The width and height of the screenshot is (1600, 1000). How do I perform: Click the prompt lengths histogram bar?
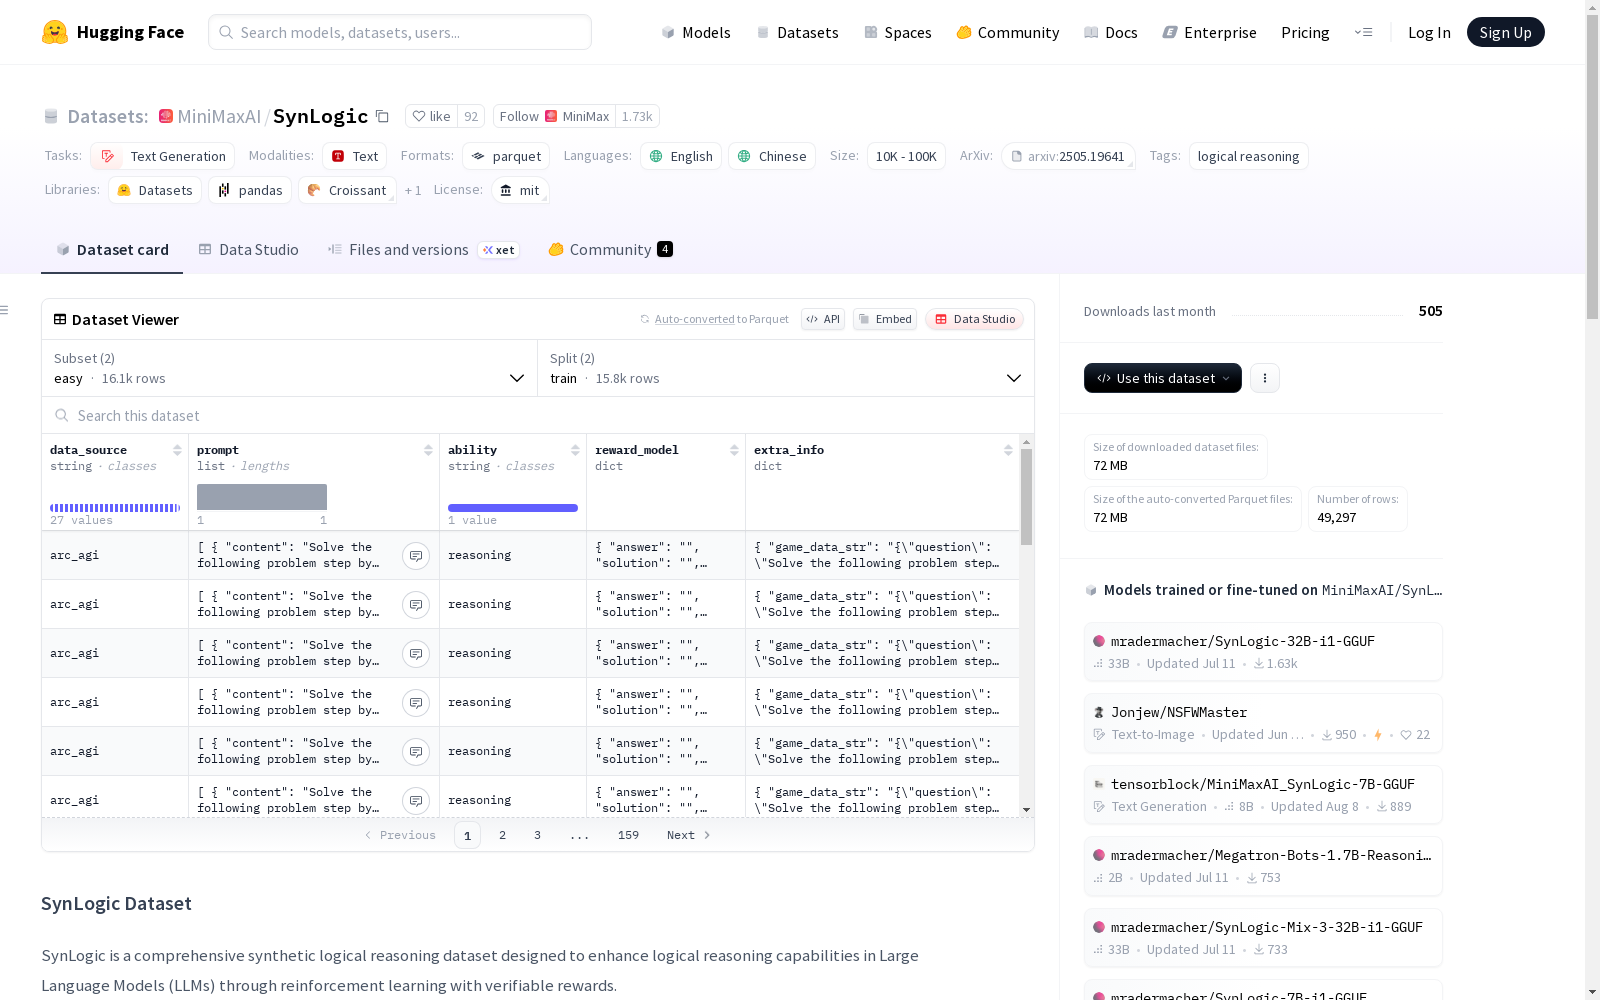262,497
